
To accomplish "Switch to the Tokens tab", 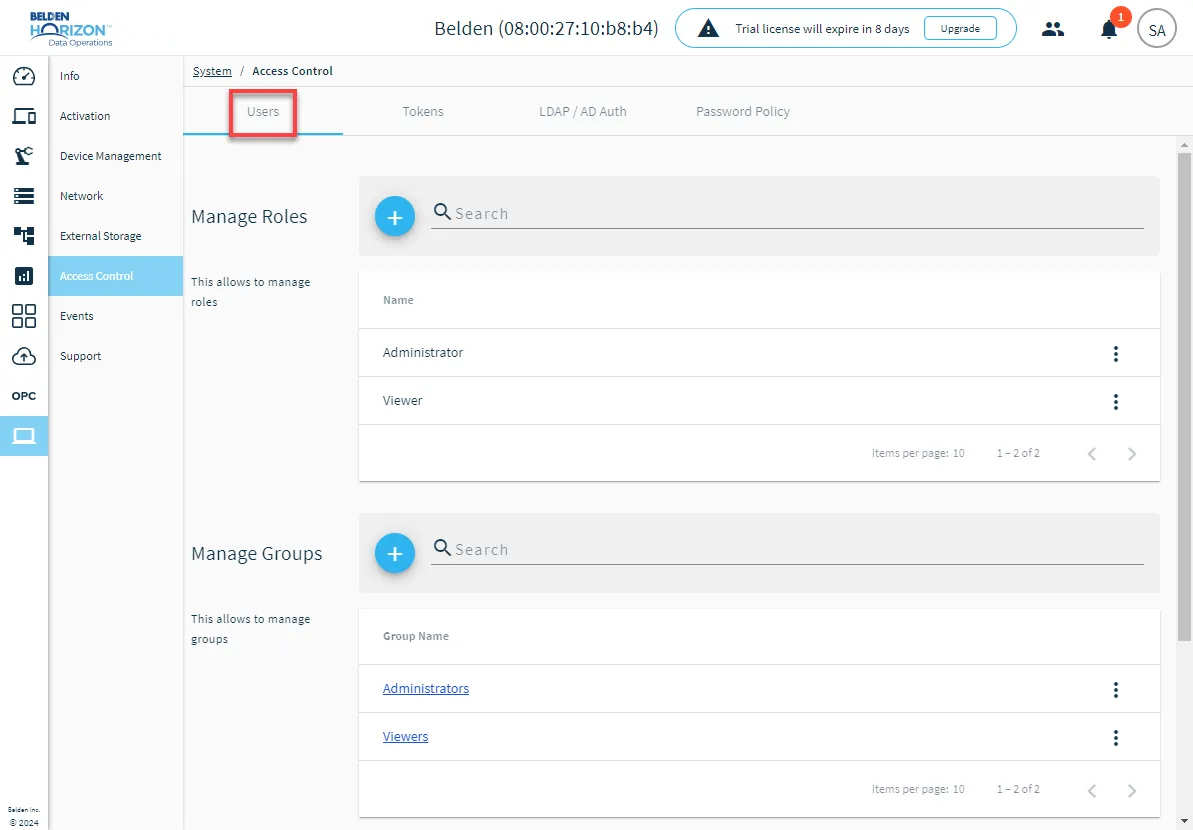I will pyautogui.click(x=423, y=112).
